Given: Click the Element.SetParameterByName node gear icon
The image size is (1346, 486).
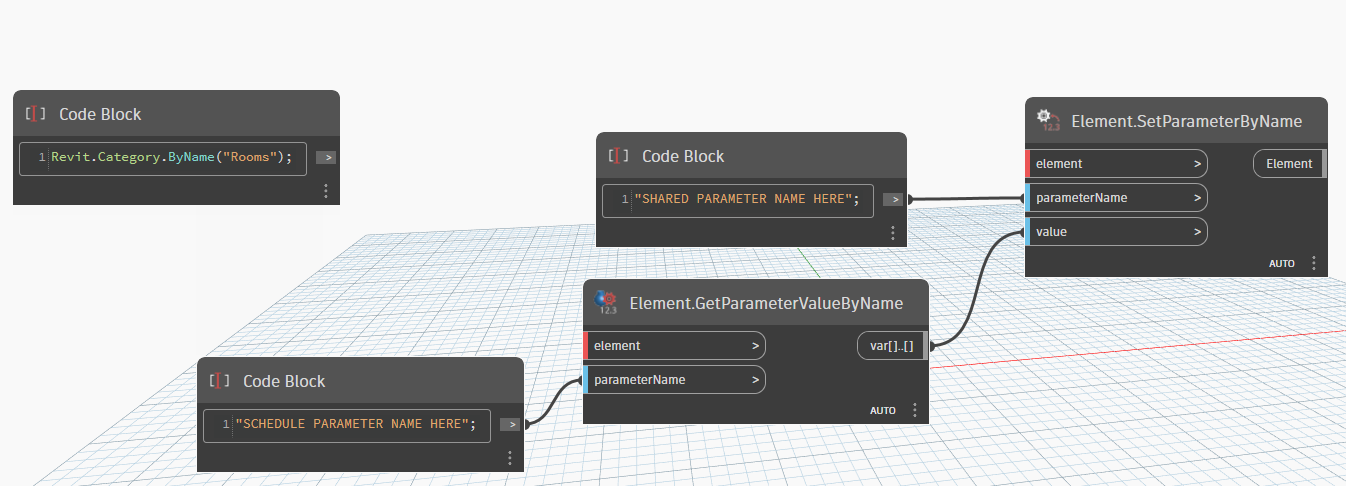Looking at the screenshot, I should [x=1048, y=121].
